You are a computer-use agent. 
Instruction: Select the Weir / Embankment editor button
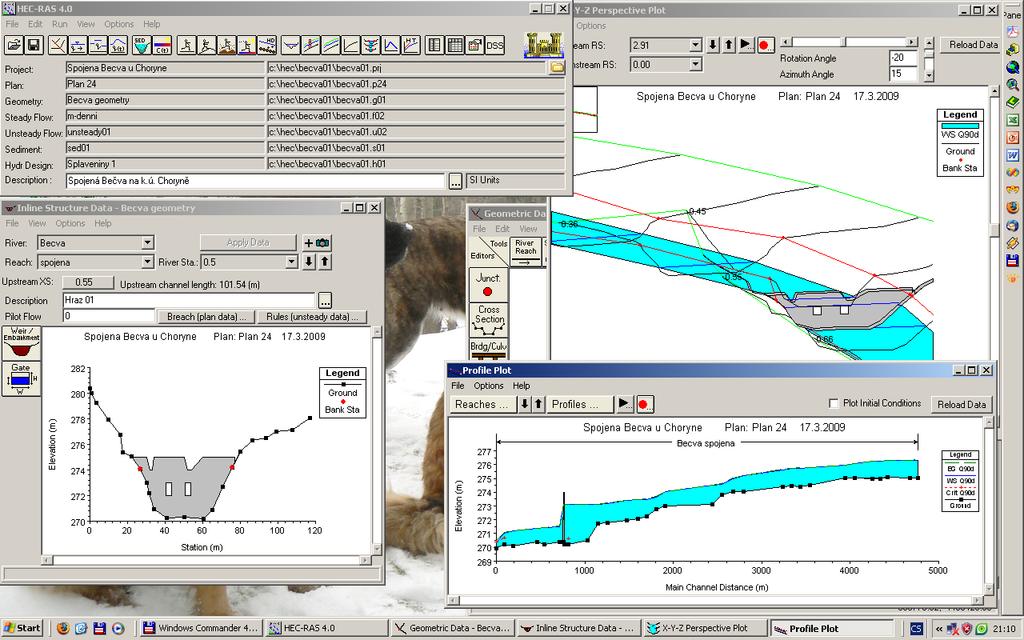pos(21,343)
